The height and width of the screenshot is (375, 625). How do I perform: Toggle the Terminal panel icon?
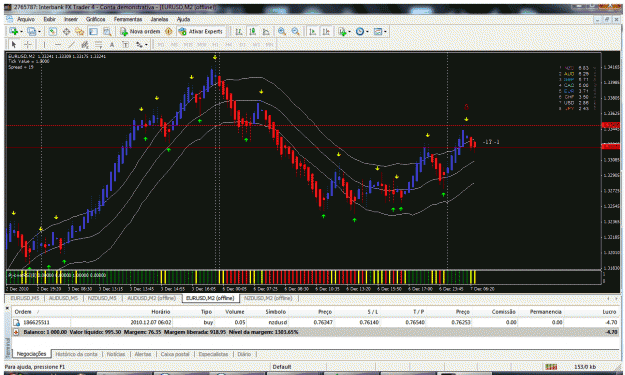(93, 31)
